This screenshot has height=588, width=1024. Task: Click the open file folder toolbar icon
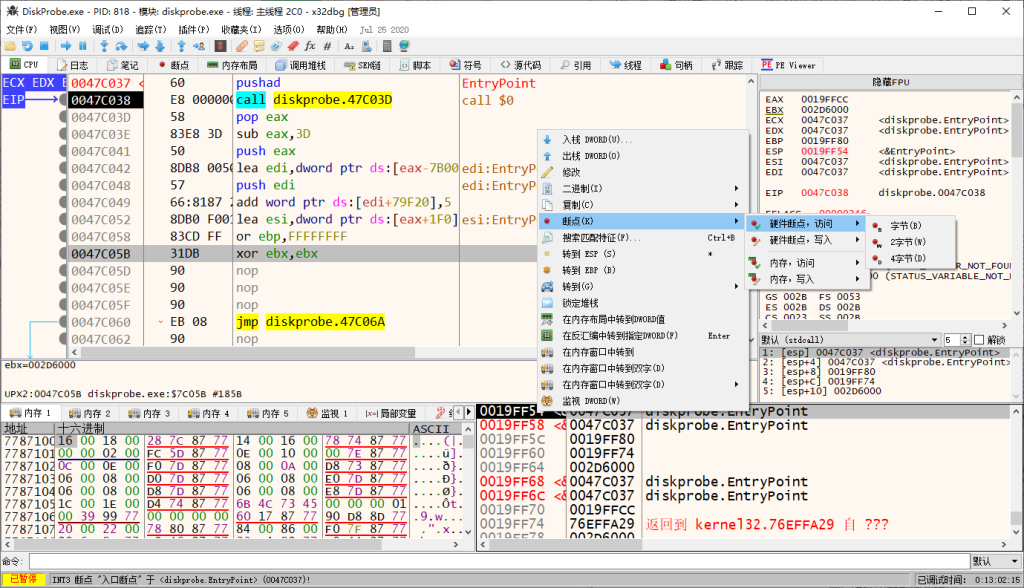pyautogui.click(x=10, y=46)
